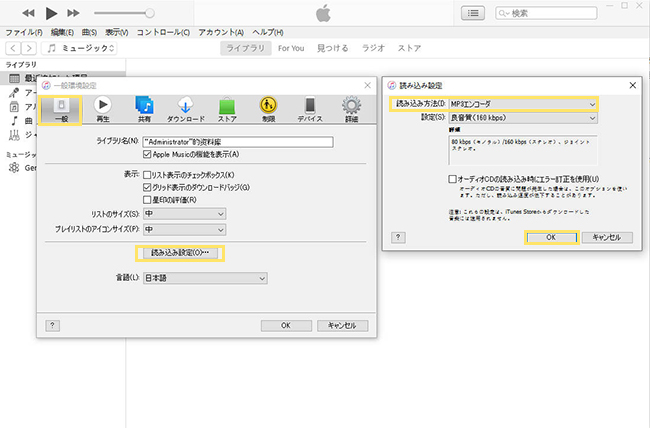Open the 読み込み方法 encoder dropdown
The width and height of the screenshot is (650, 428).
(523, 104)
